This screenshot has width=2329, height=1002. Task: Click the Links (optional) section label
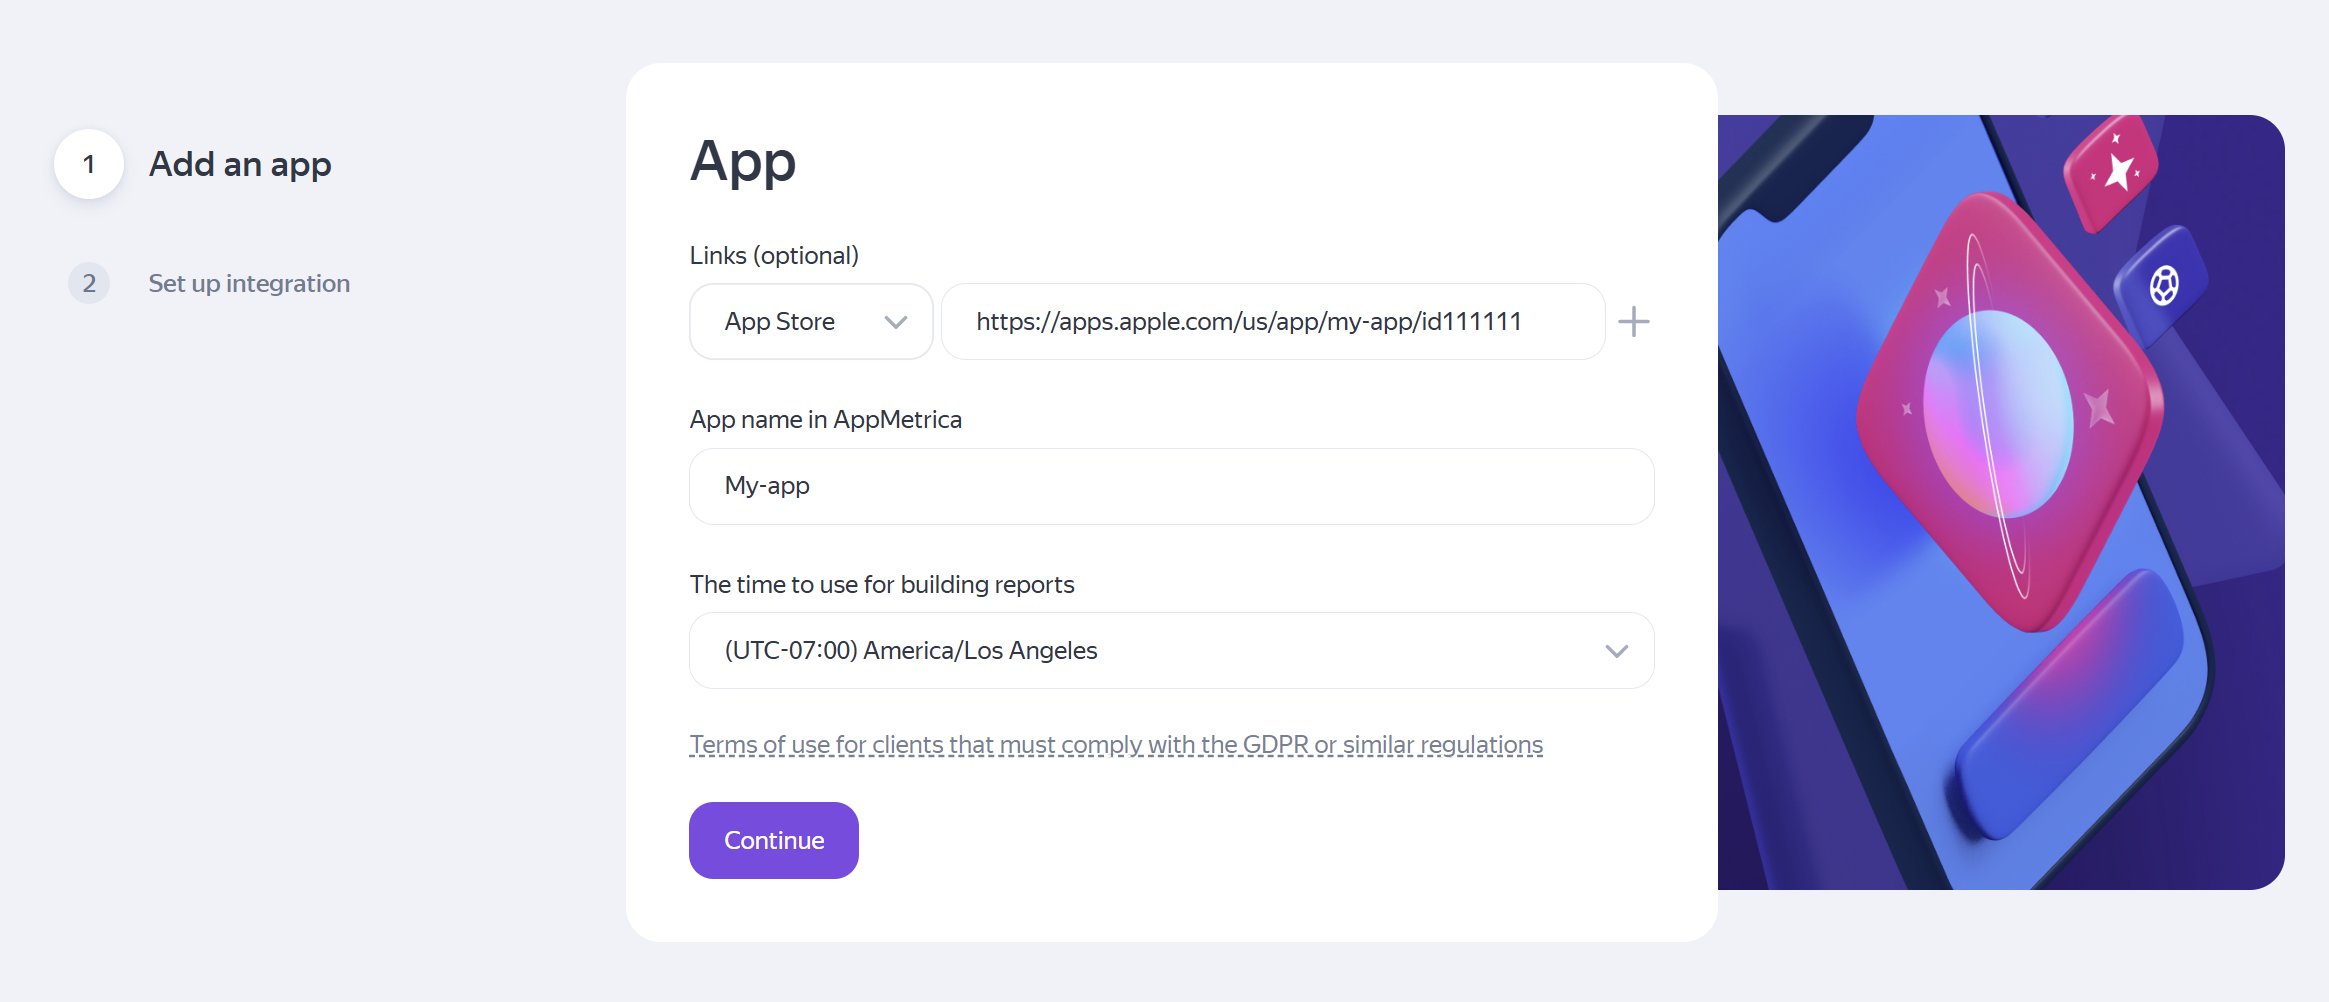[773, 255]
